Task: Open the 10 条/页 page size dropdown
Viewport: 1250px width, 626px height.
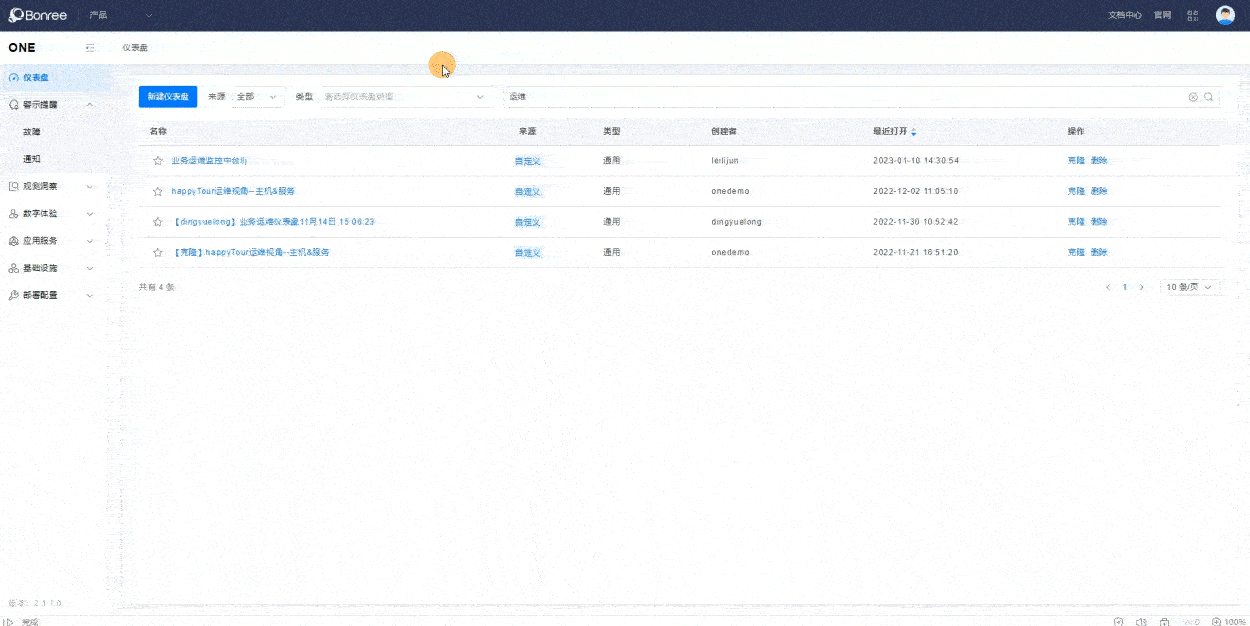Action: pyautogui.click(x=1190, y=287)
